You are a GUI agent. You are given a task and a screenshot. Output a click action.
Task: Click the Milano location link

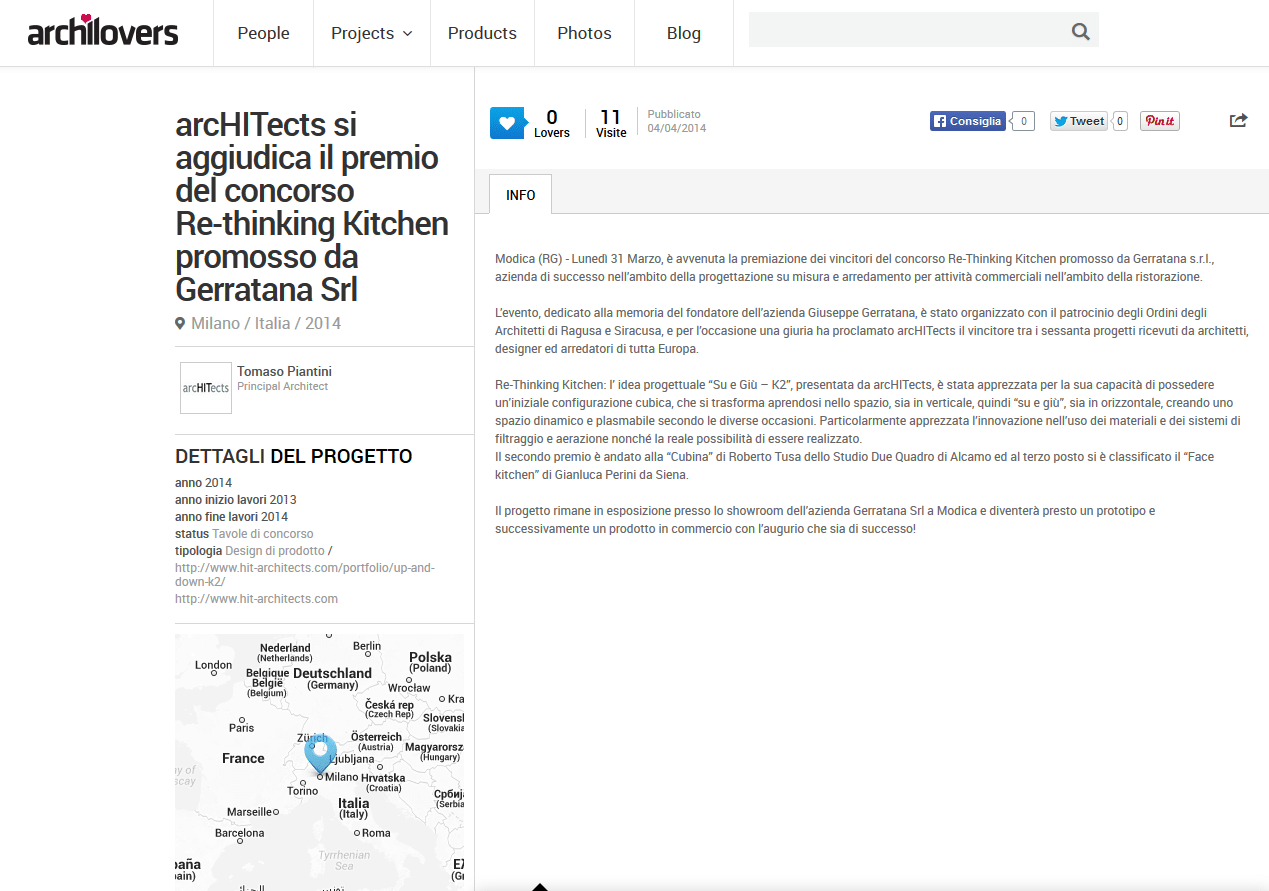tap(216, 323)
